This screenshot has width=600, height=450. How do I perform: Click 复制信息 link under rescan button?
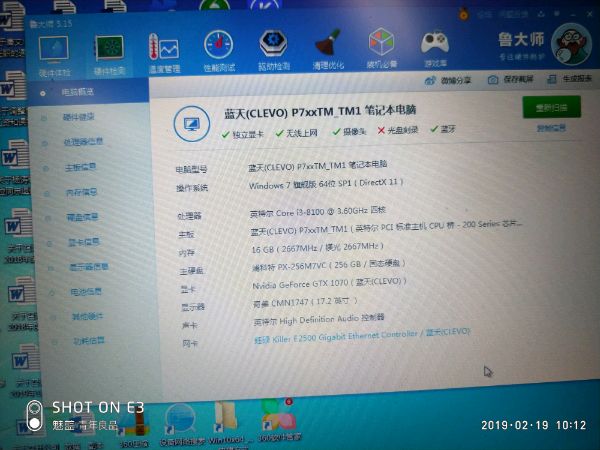coord(551,128)
